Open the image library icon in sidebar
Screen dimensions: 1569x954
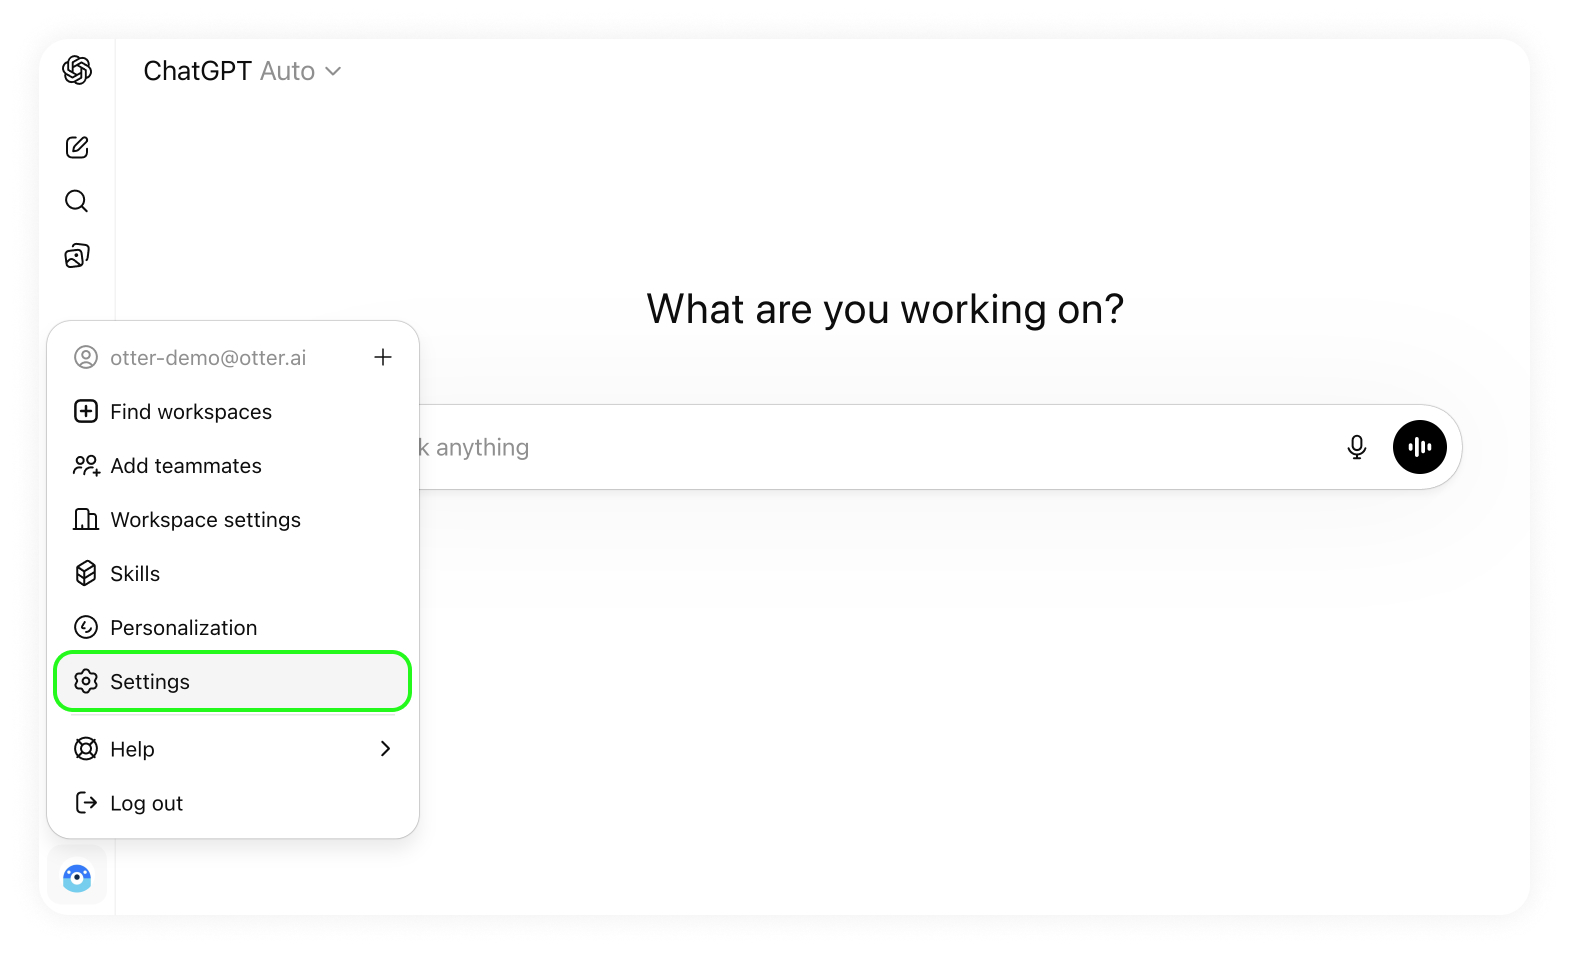(77, 256)
